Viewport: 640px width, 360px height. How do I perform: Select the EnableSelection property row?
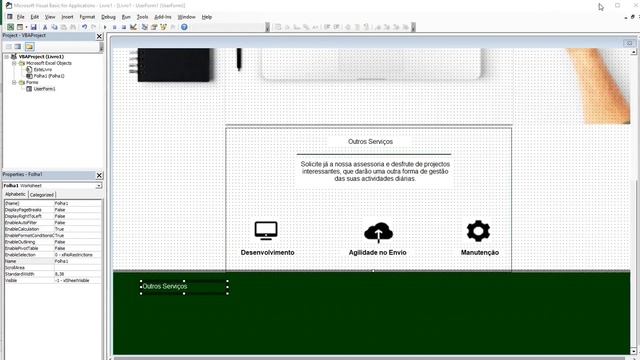point(53,255)
